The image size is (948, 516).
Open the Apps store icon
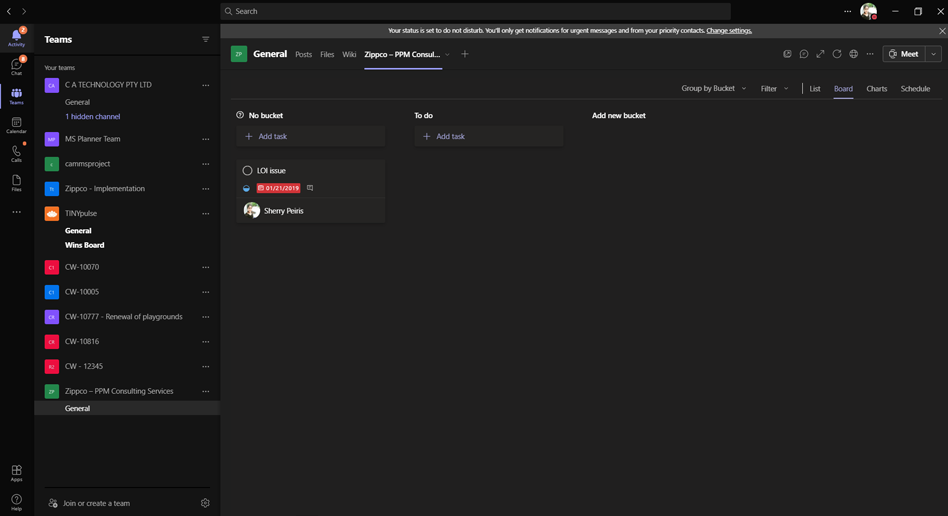[x=16, y=473]
